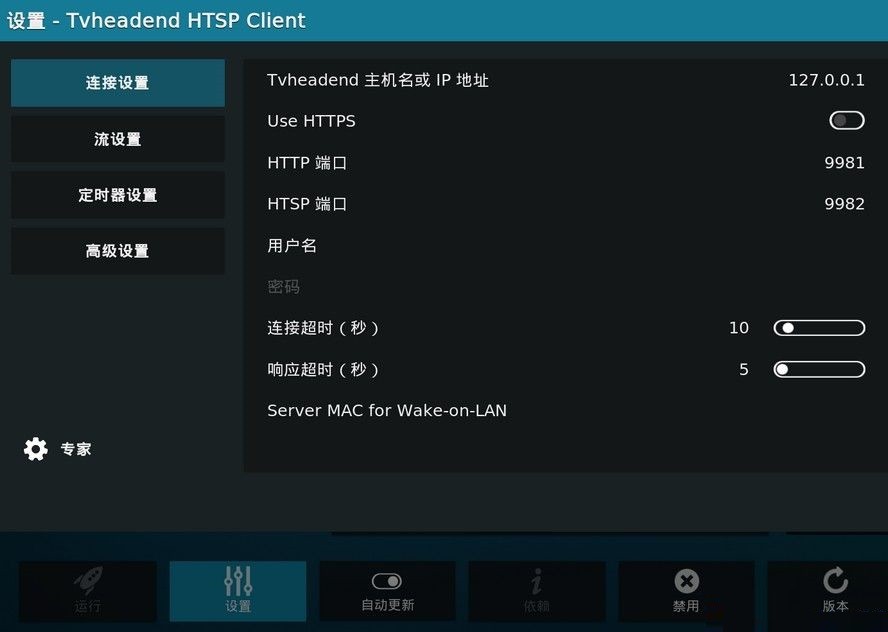Click the 设置 - Tvheadend HTSP Client title
Viewport: 888px width, 632px height.
click(156, 20)
